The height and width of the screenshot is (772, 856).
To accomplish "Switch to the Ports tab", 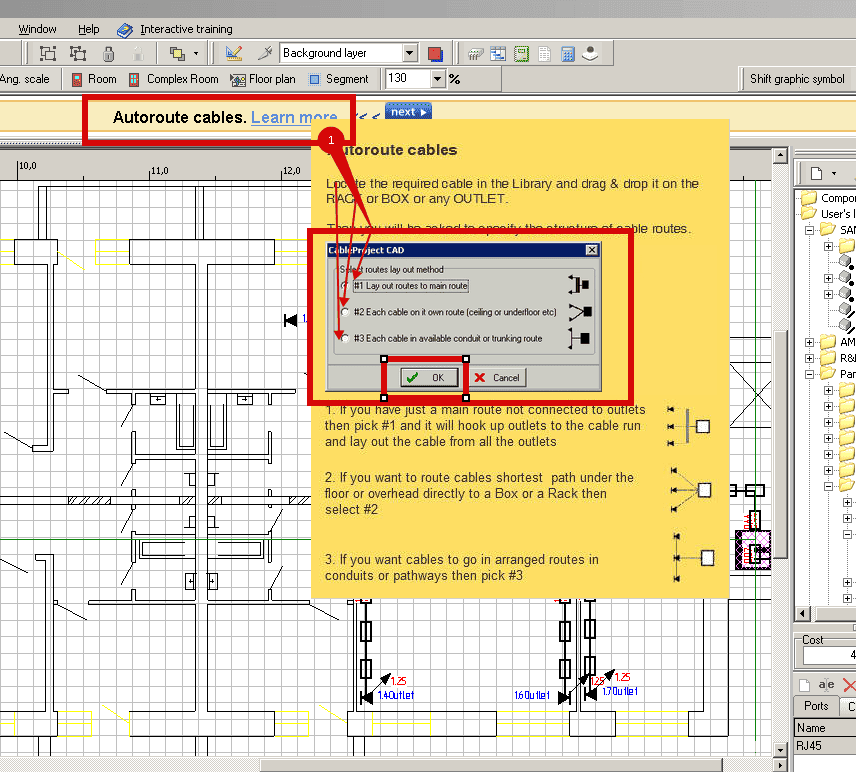I will point(816,706).
